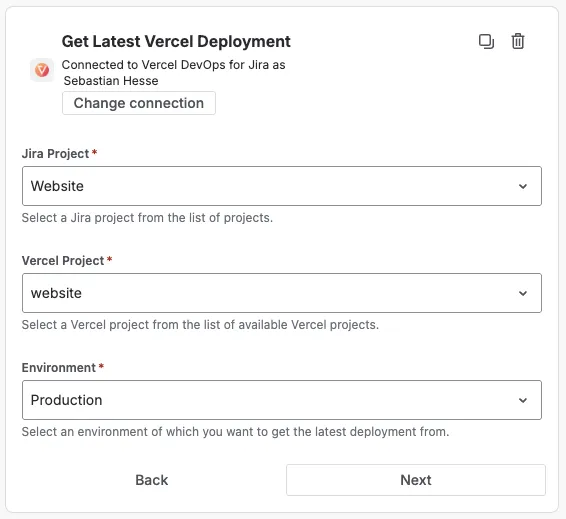
Task: Click the Jira Project field label
Action: tap(56, 153)
